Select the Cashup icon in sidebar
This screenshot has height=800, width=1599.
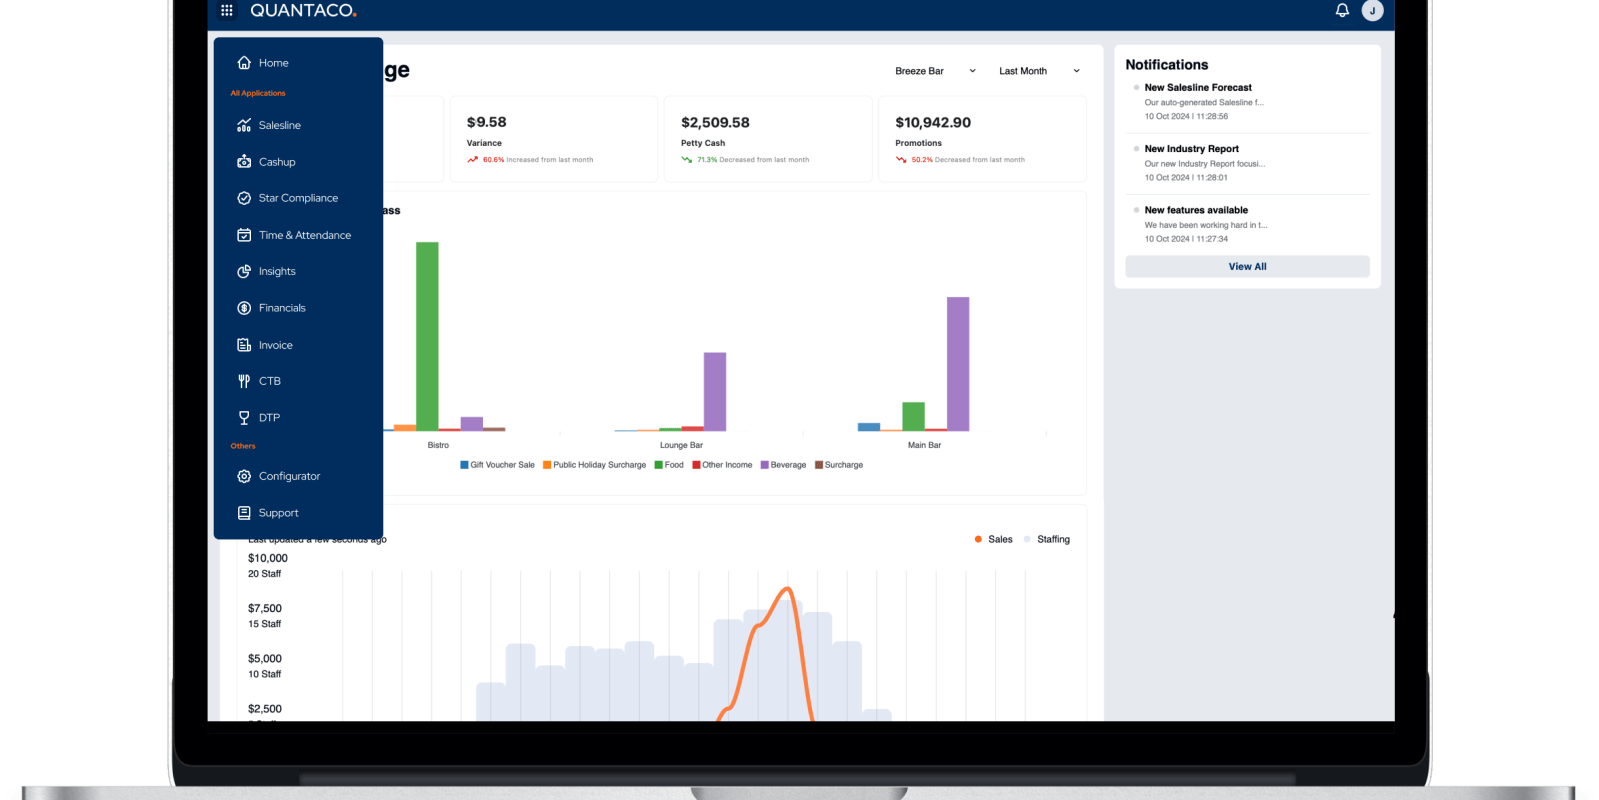click(244, 162)
